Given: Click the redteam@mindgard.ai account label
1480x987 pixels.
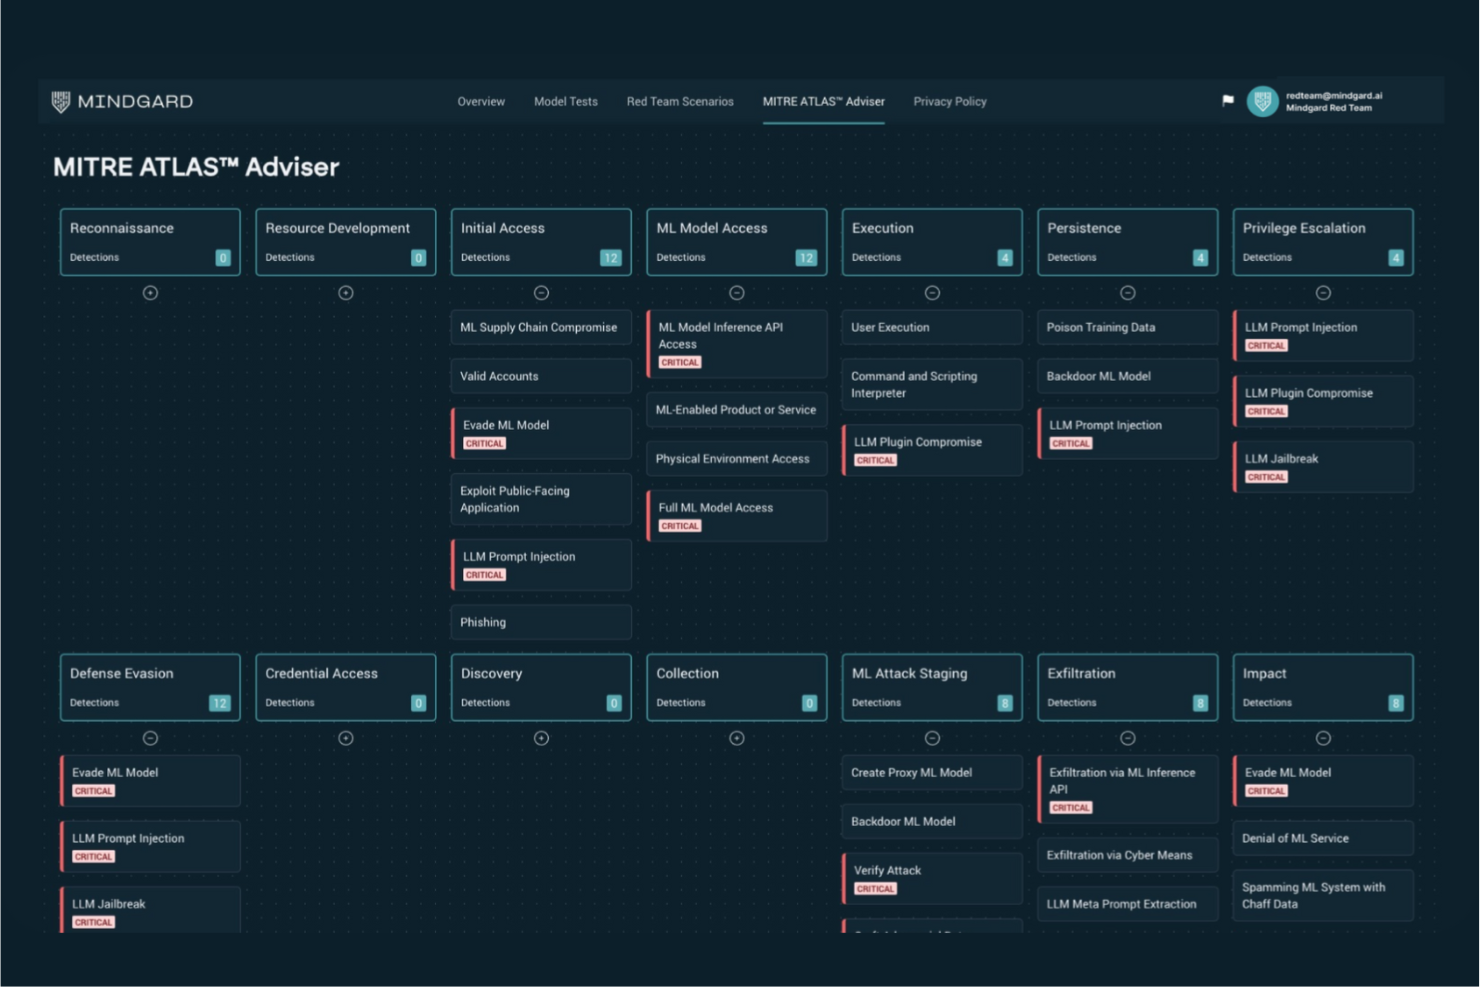Looking at the screenshot, I should coord(1334,96).
